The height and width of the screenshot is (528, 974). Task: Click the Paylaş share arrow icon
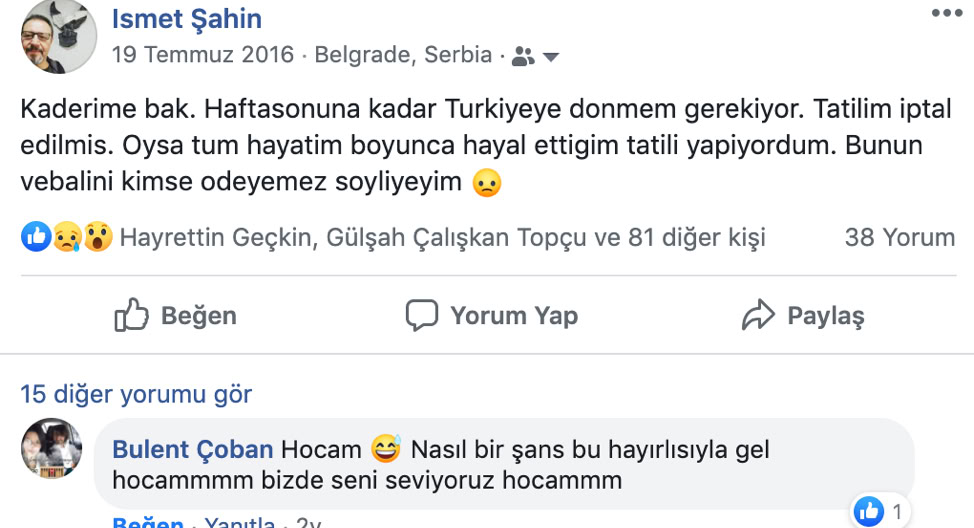tap(758, 314)
